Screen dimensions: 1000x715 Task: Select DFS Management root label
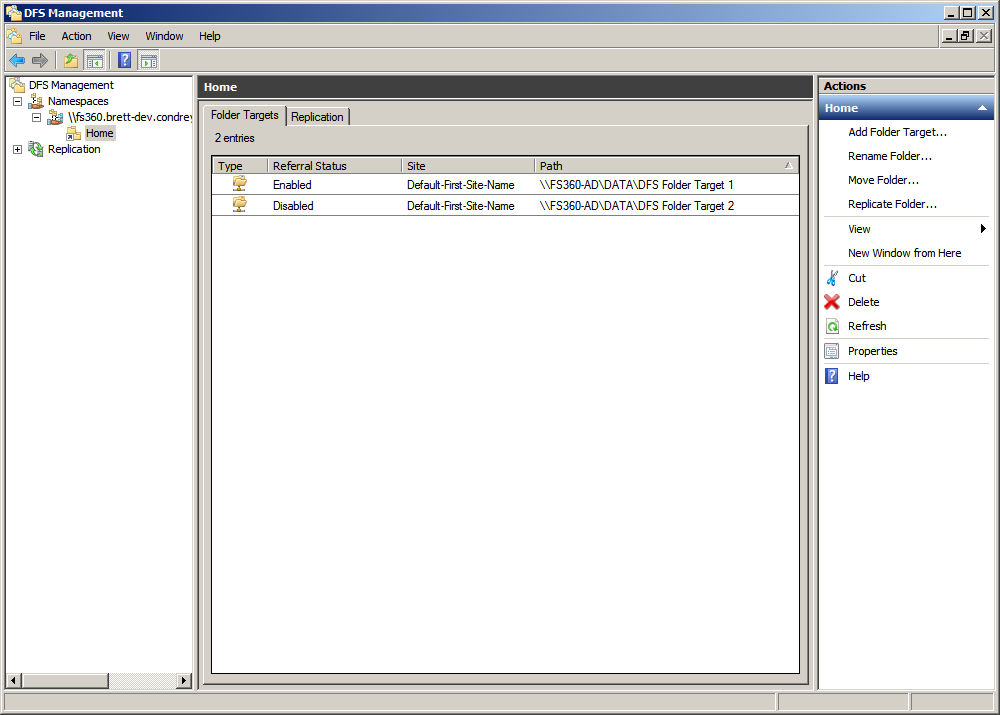[71, 85]
